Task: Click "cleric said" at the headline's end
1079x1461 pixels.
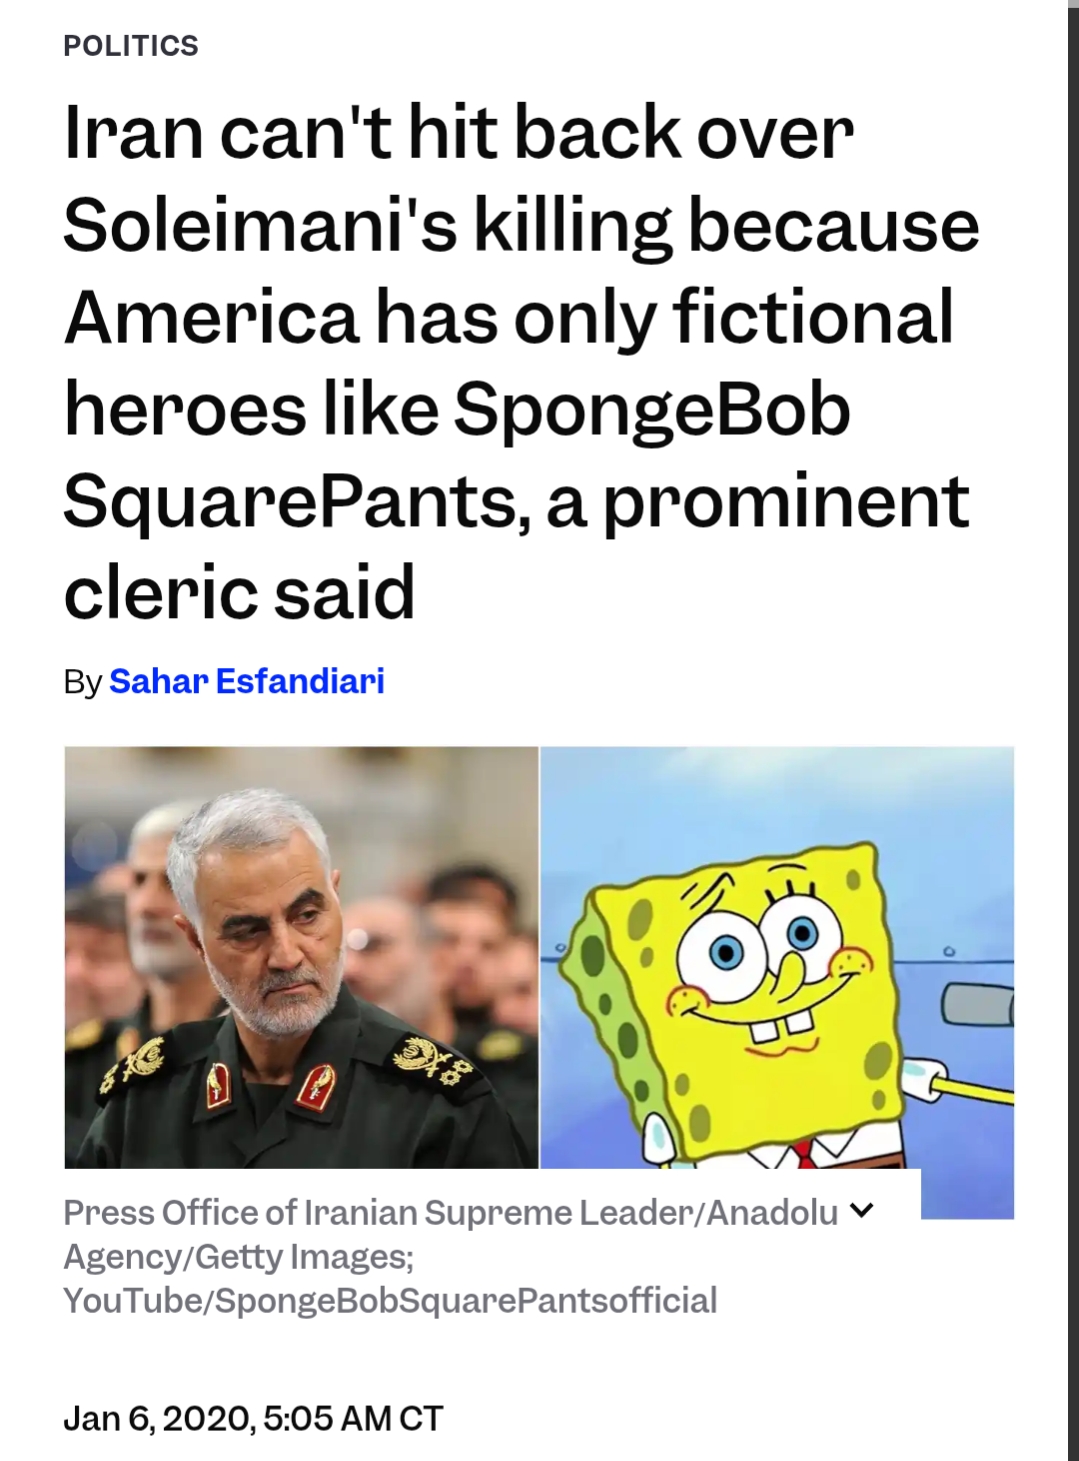Action: [x=239, y=592]
